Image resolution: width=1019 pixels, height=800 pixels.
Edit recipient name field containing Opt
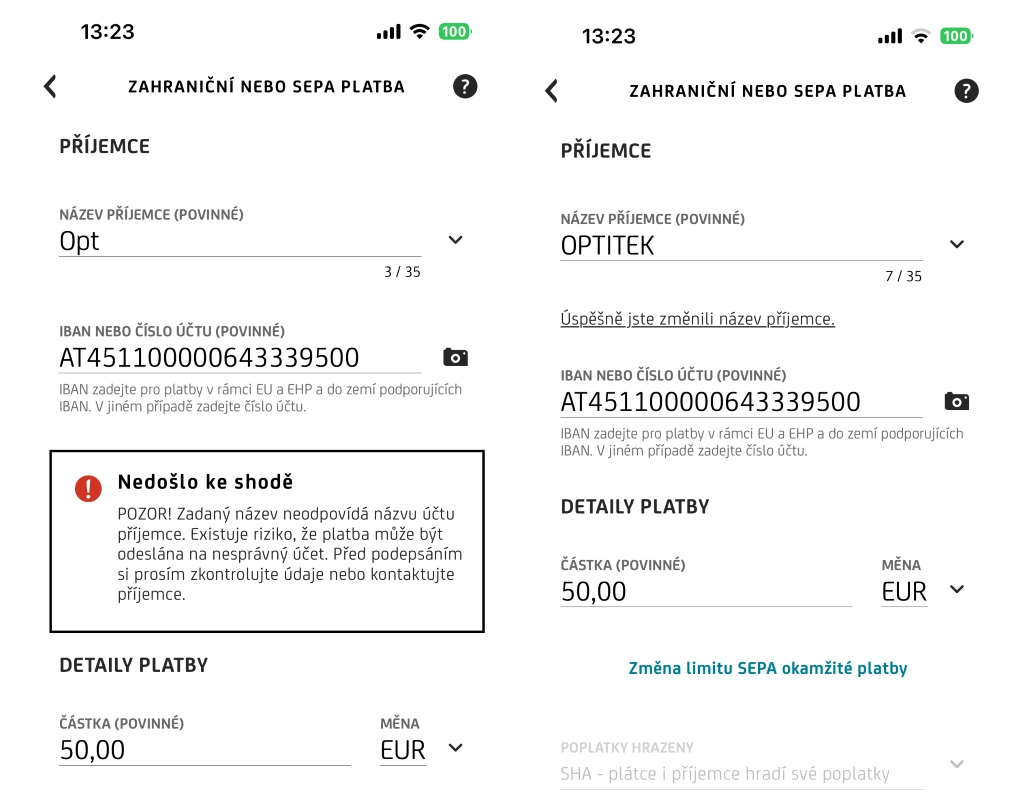[x=240, y=241]
